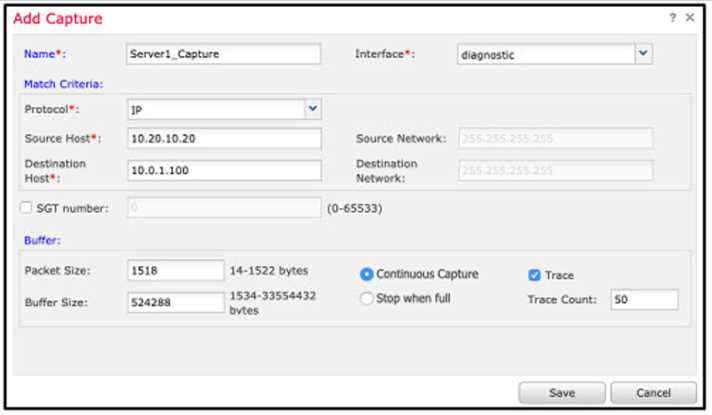Viewport: 712px width, 415px height.
Task: Focus the Destination Host input field
Action: 224,170
